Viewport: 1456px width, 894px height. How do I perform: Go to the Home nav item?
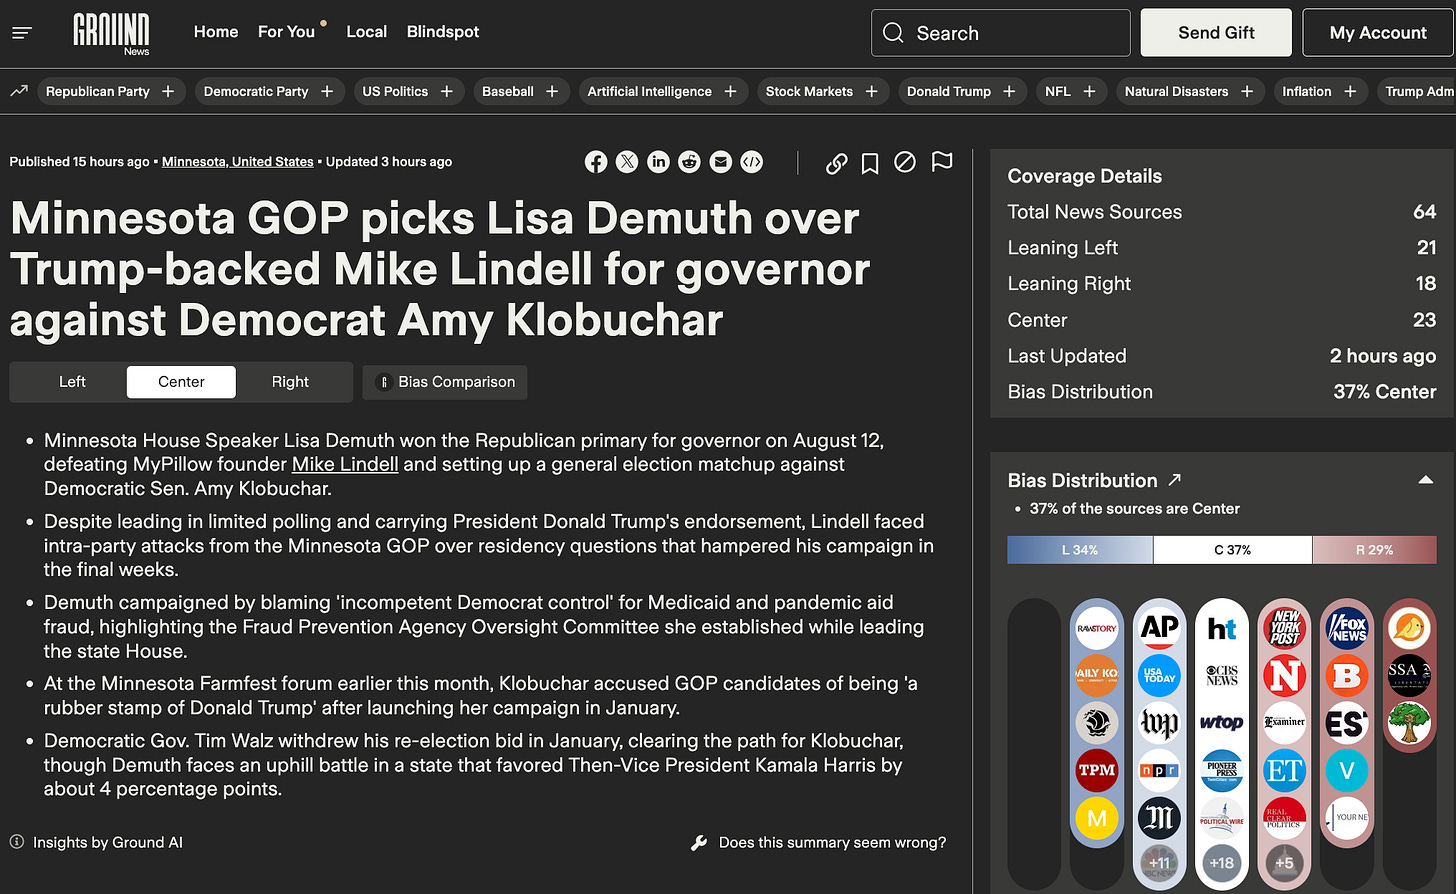coord(216,32)
